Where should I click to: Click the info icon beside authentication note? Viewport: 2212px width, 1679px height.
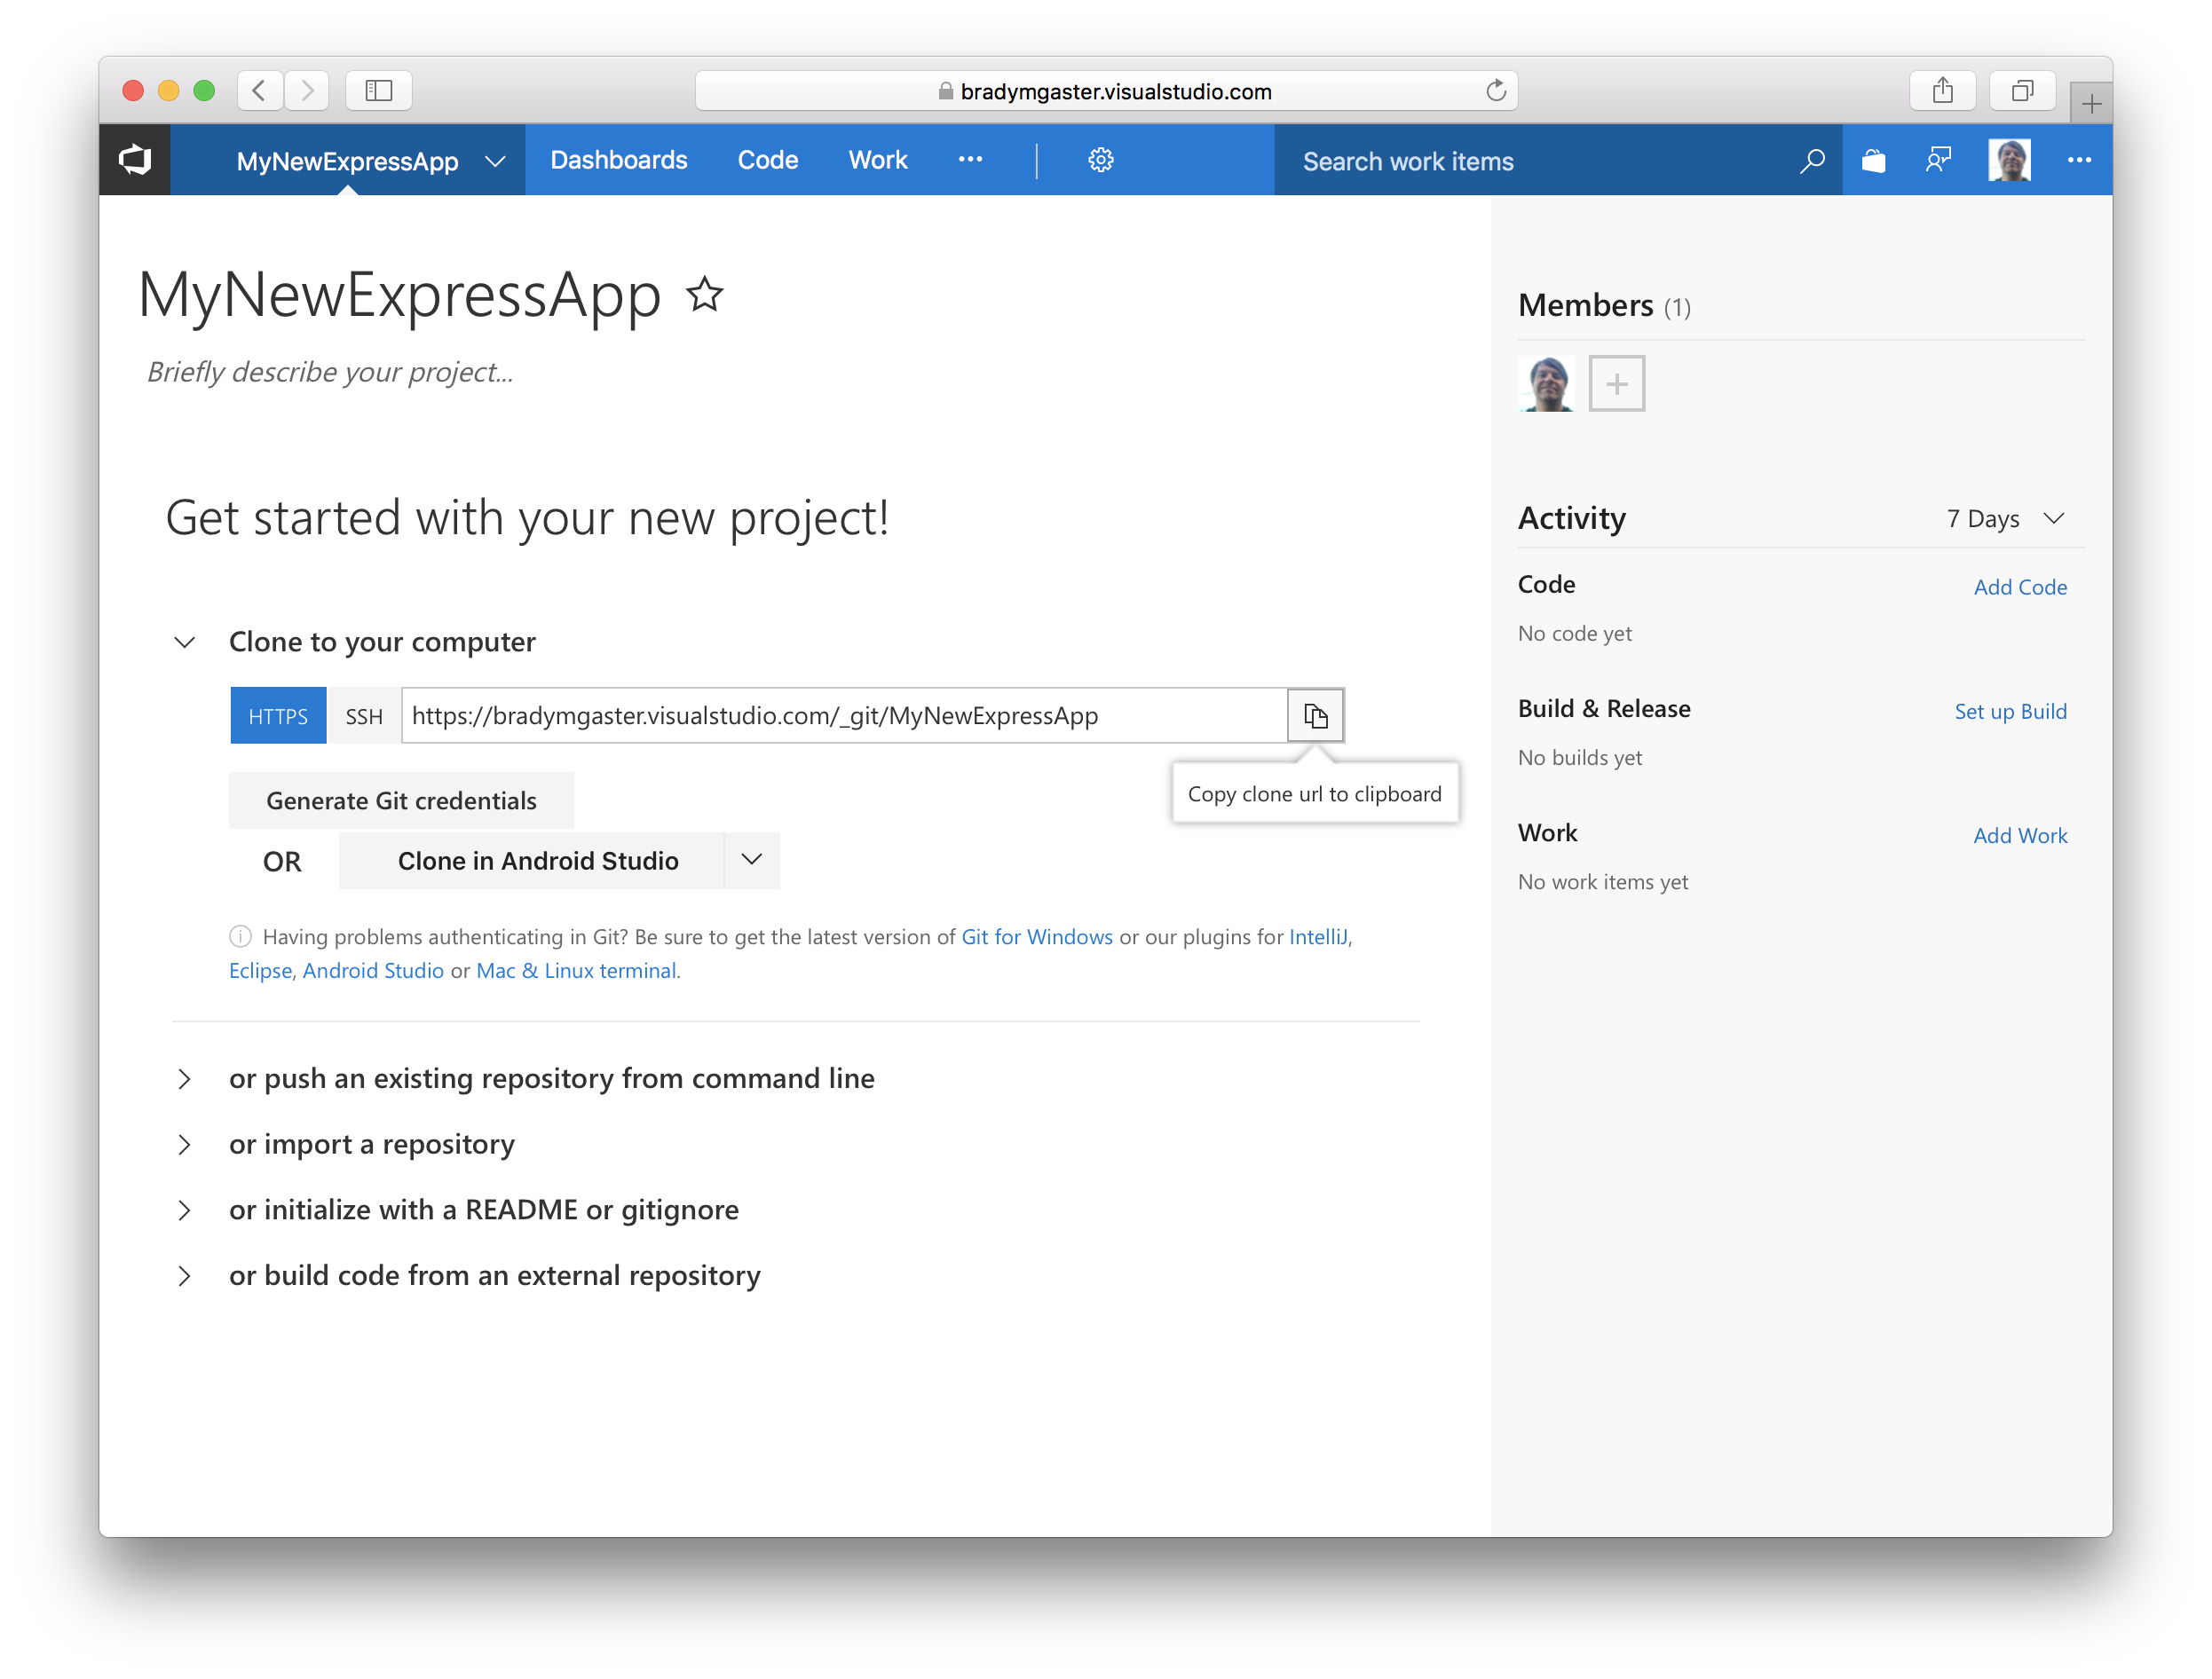tap(240, 936)
